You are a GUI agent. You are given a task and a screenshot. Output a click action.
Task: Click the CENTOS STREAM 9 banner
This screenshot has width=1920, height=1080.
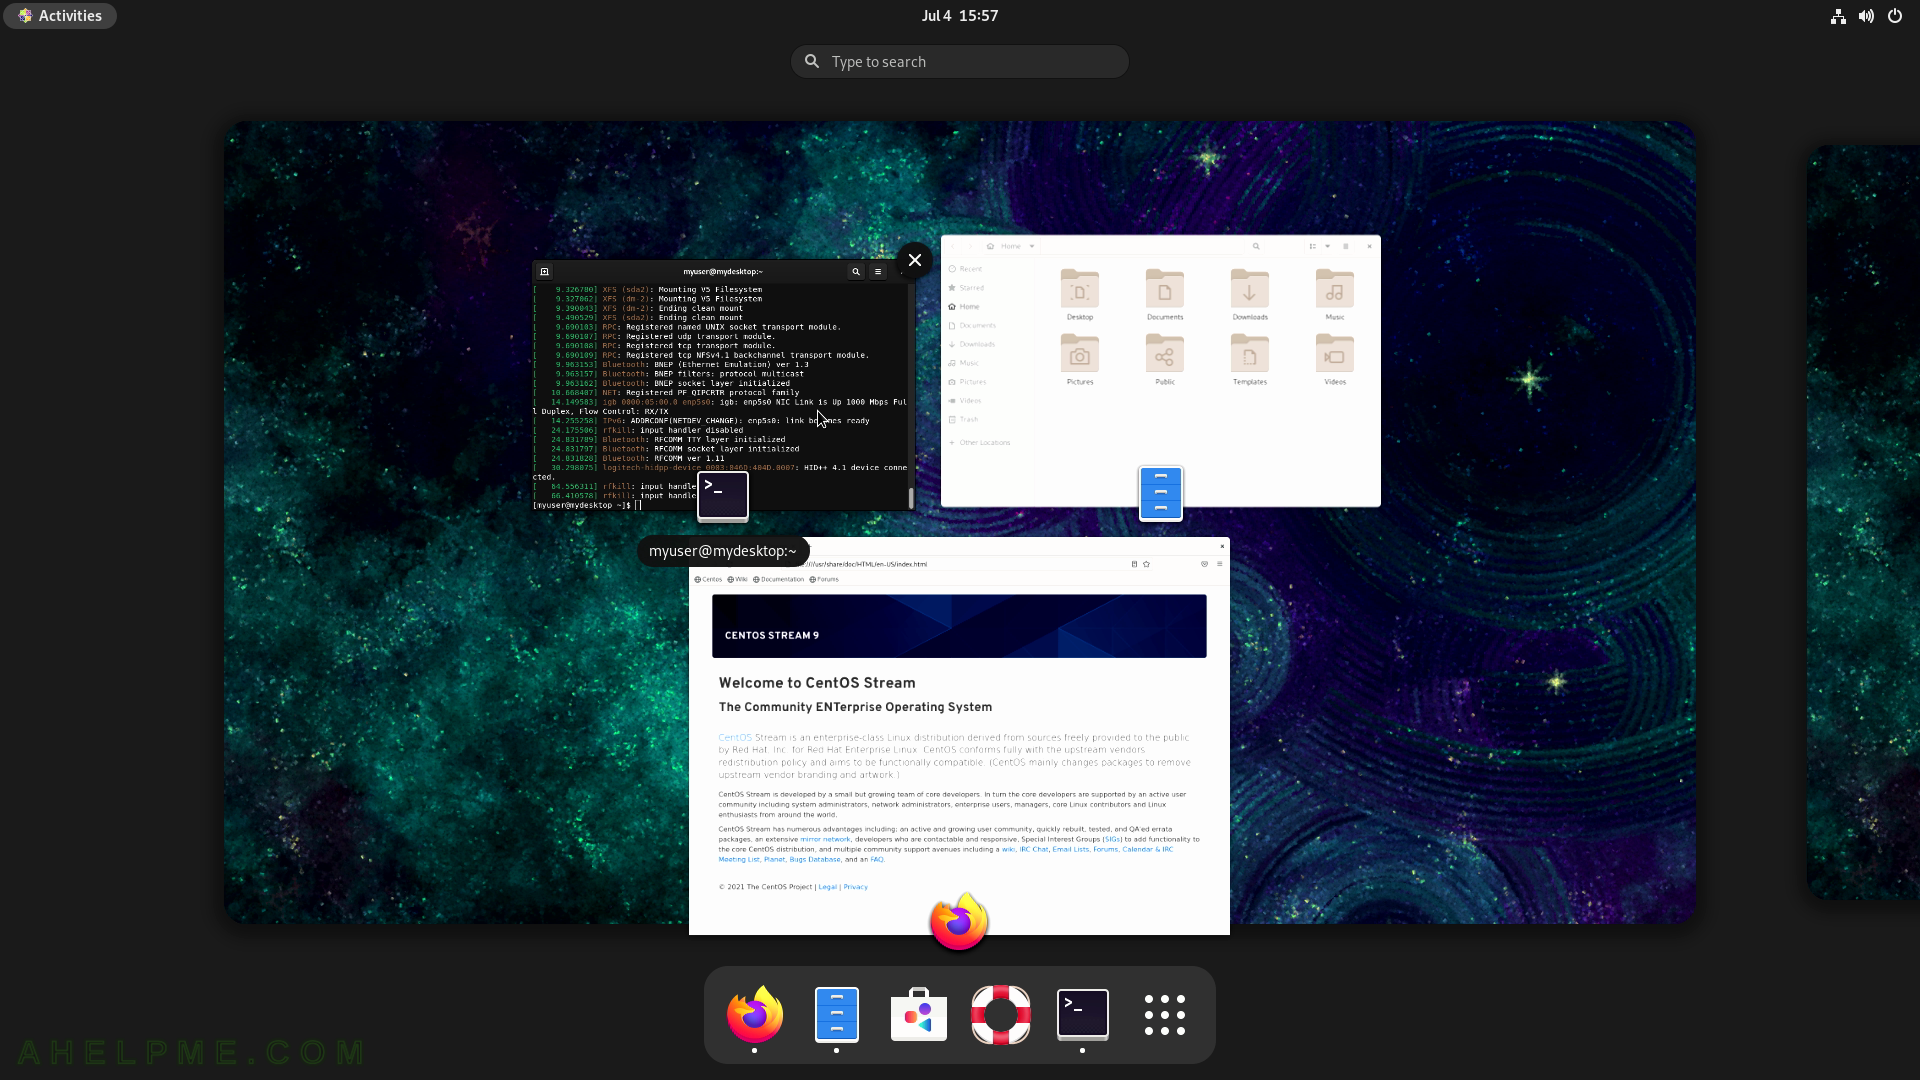tap(959, 626)
